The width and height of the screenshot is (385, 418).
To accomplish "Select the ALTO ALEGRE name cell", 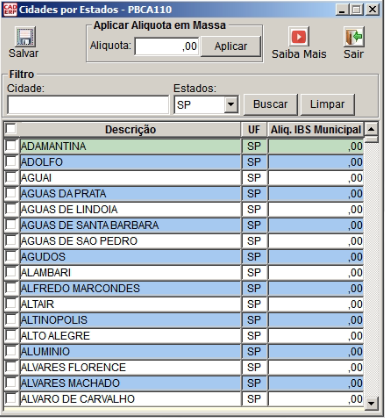I will [x=130, y=335].
